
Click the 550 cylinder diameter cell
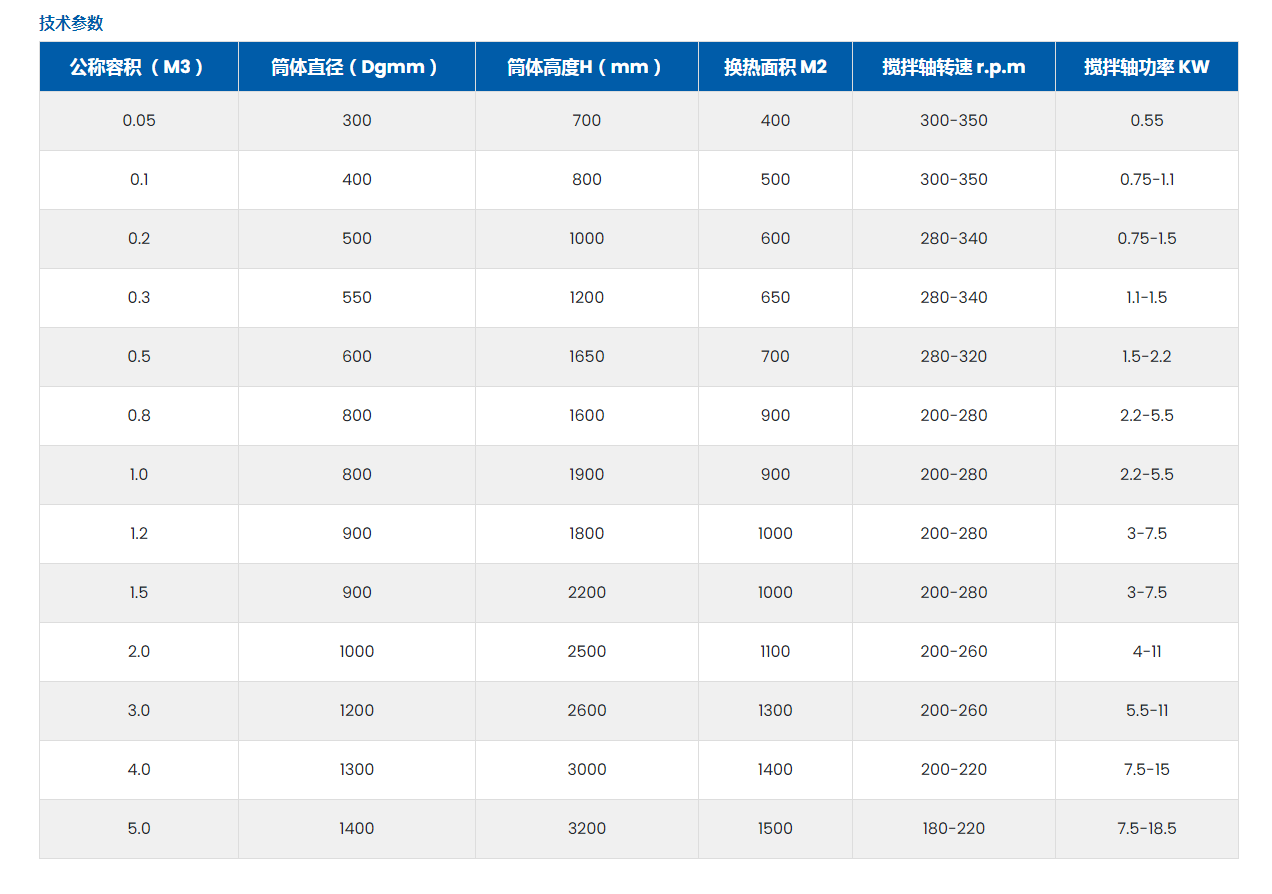click(357, 297)
